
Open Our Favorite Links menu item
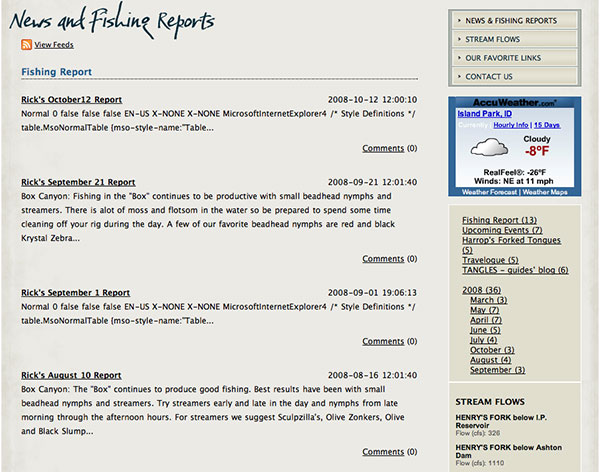point(515,58)
